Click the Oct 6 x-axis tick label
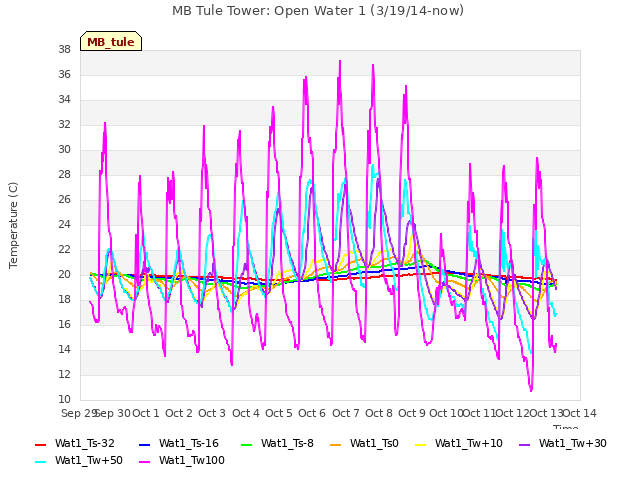Image resolution: width=640 pixels, height=480 pixels. (x=312, y=413)
